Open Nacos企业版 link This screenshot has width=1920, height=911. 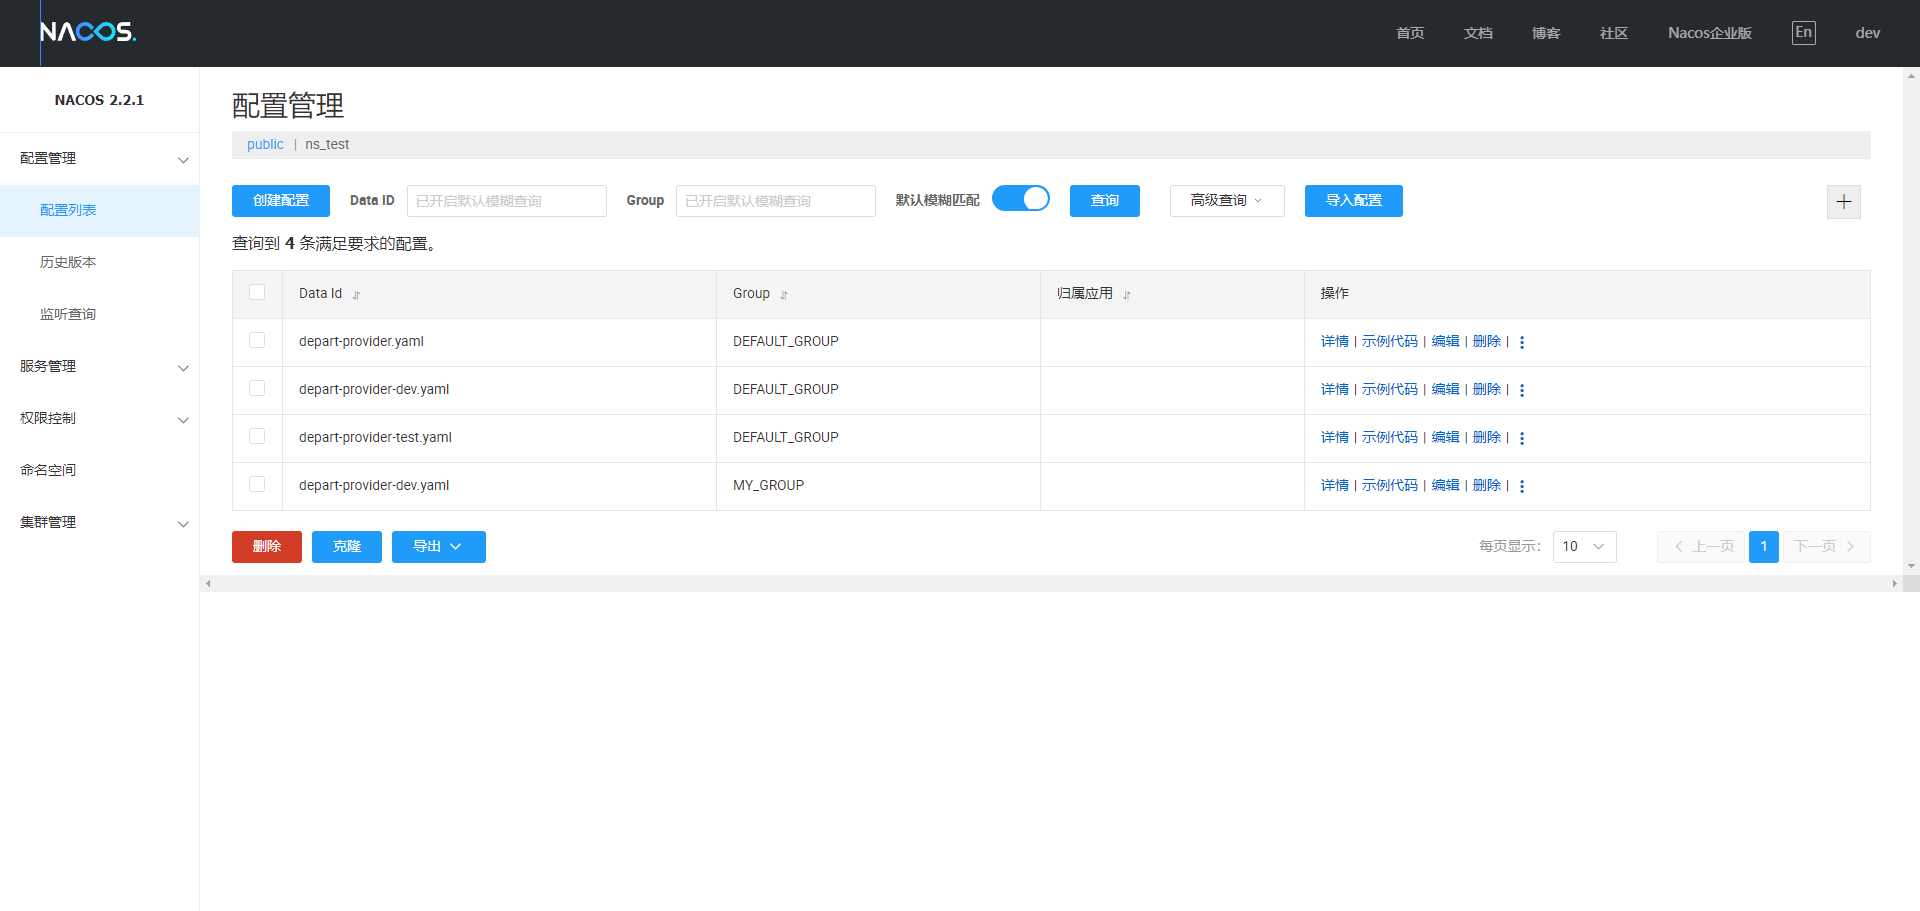(x=1710, y=33)
